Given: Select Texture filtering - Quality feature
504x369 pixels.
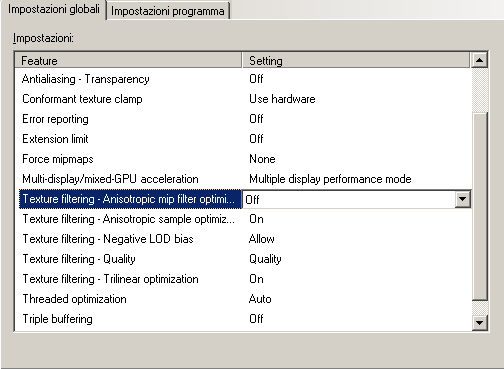Looking at the screenshot, I should tap(79, 259).
